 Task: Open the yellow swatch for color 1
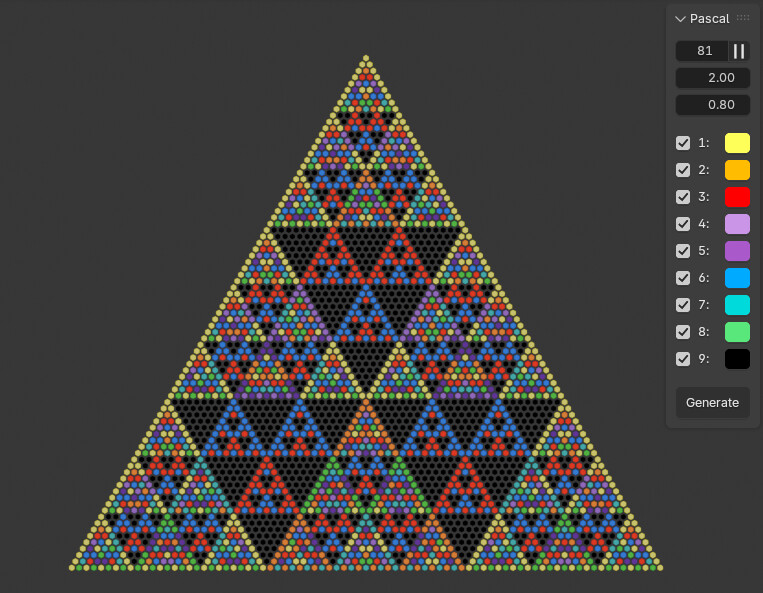[737, 143]
